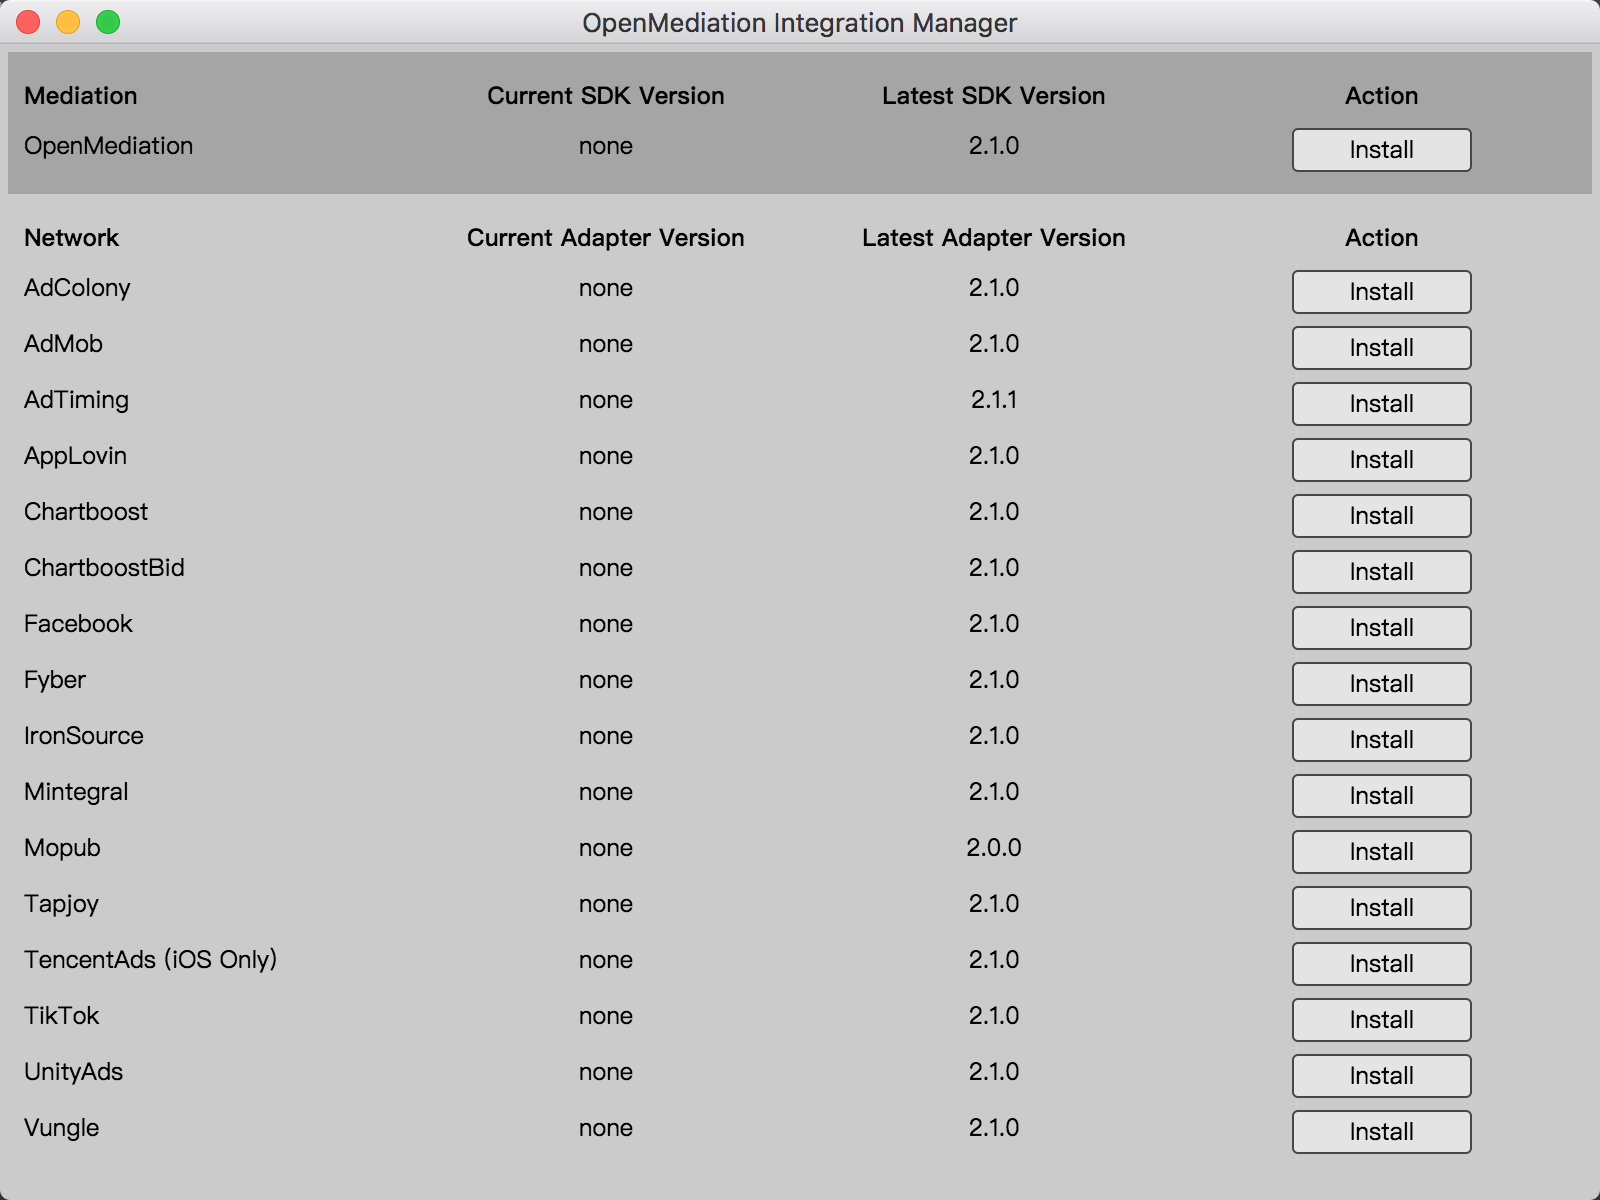Install the Facebook adapter
Image resolution: width=1600 pixels, height=1200 pixels.
point(1381,628)
